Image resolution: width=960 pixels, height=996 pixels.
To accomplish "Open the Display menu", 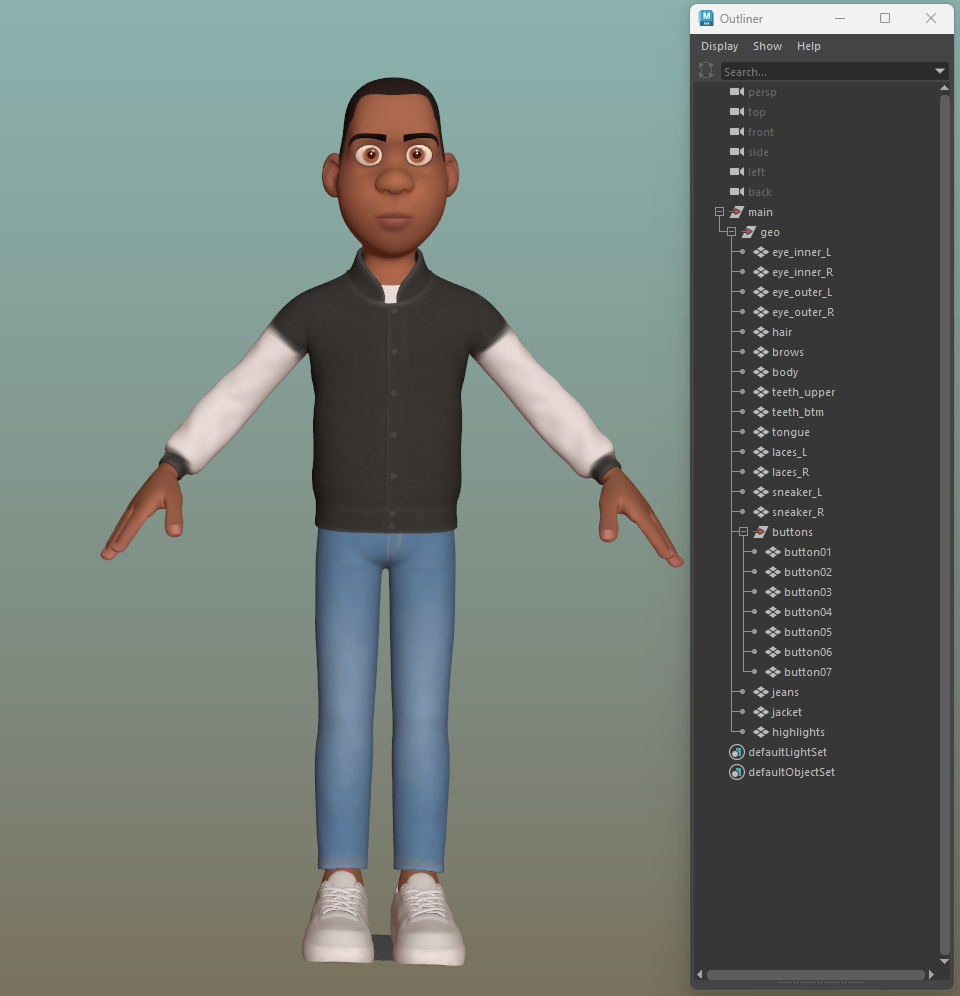I will (x=719, y=46).
